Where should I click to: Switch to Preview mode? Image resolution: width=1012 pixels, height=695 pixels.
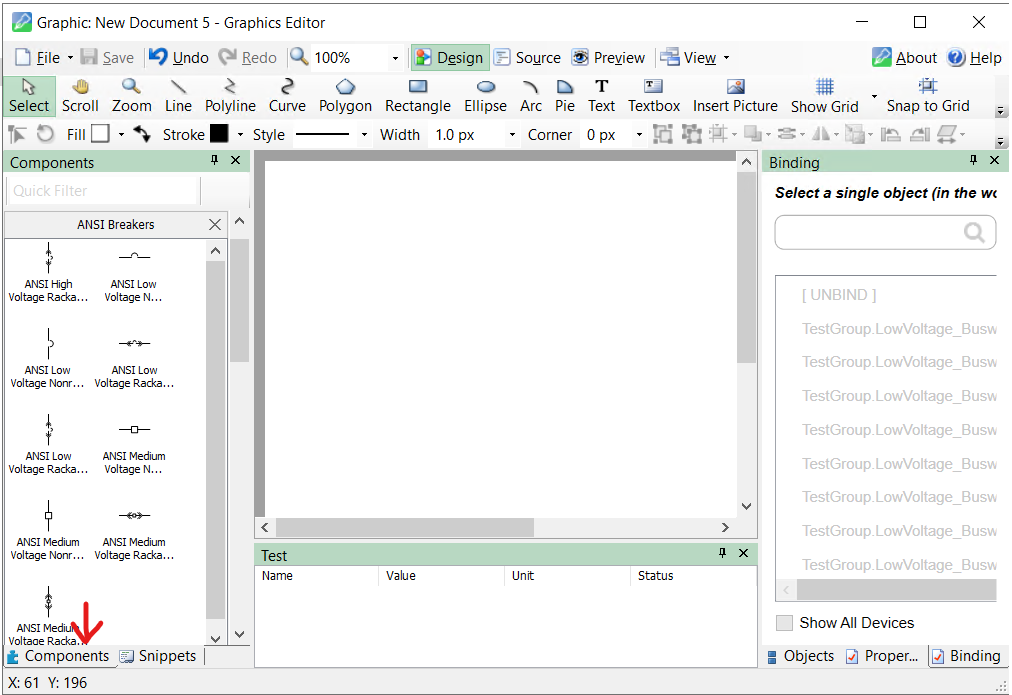coord(609,57)
